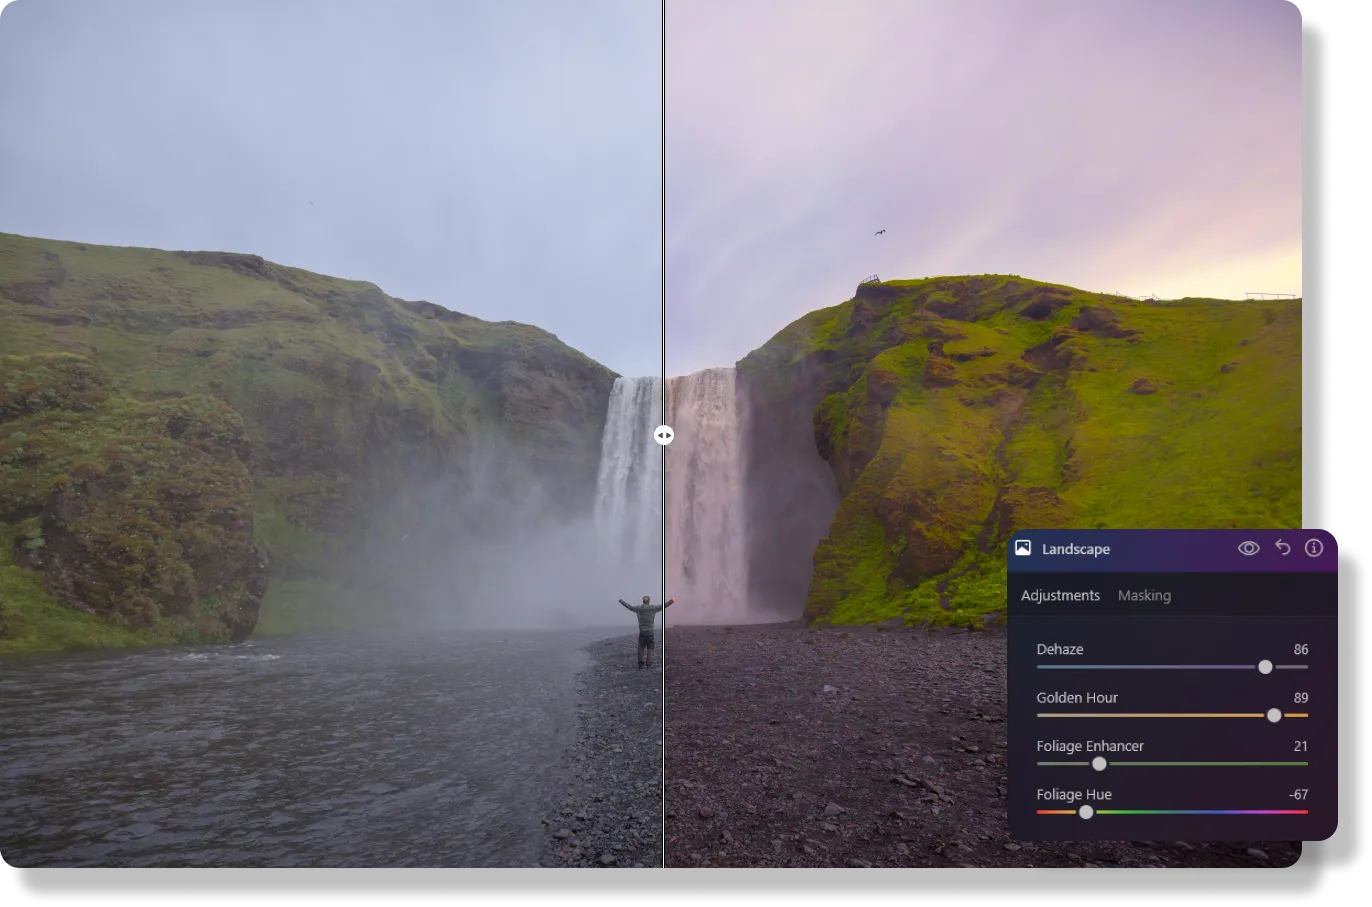Screen dimensions: 1372x907
Task: Click the Golden Hour slider knob
Action: coord(1274,715)
